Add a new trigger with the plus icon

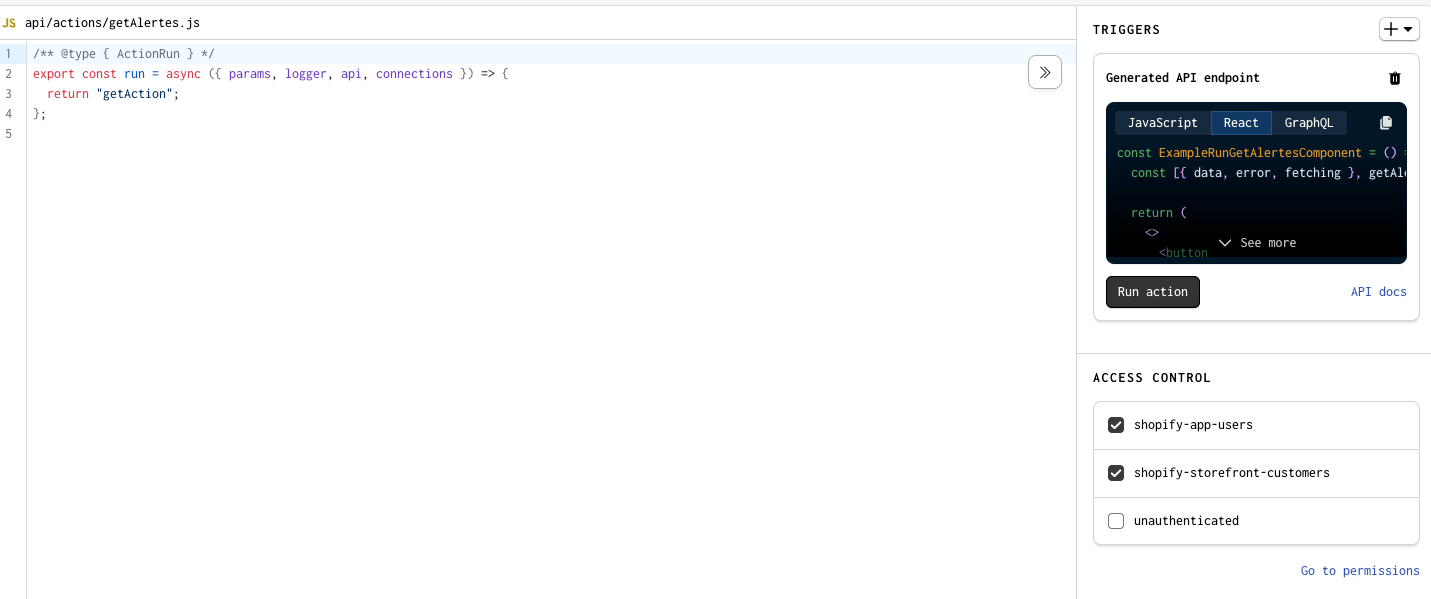click(1390, 29)
